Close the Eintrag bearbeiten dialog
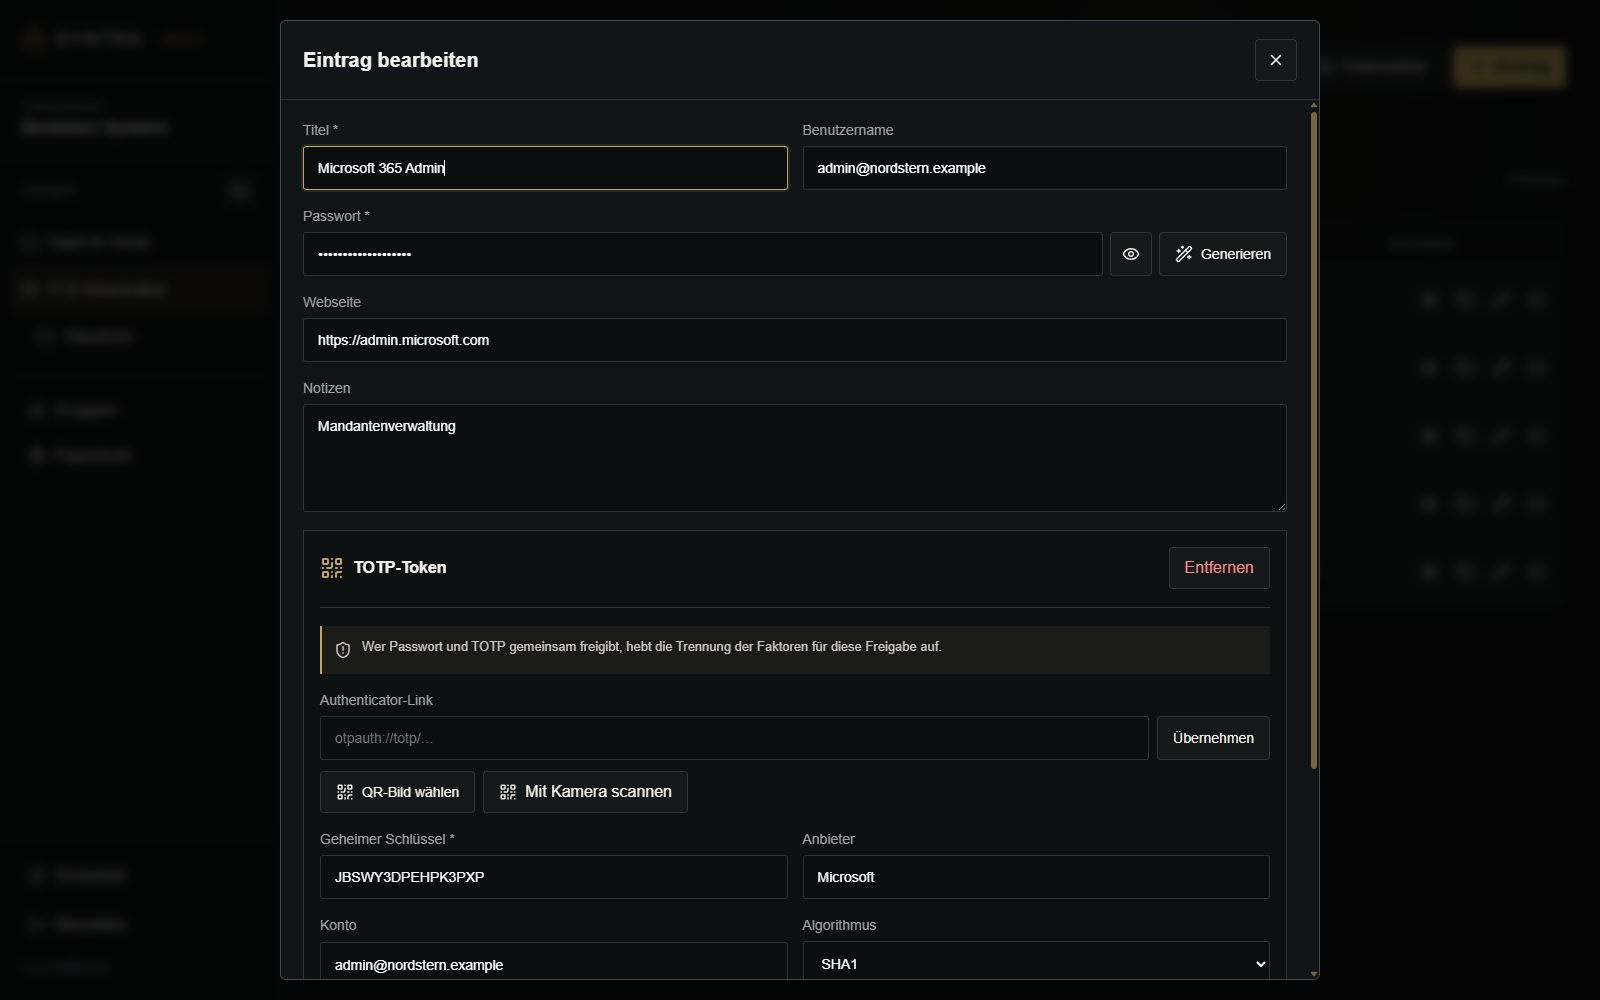The height and width of the screenshot is (1000, 1600). point(1275,60)
